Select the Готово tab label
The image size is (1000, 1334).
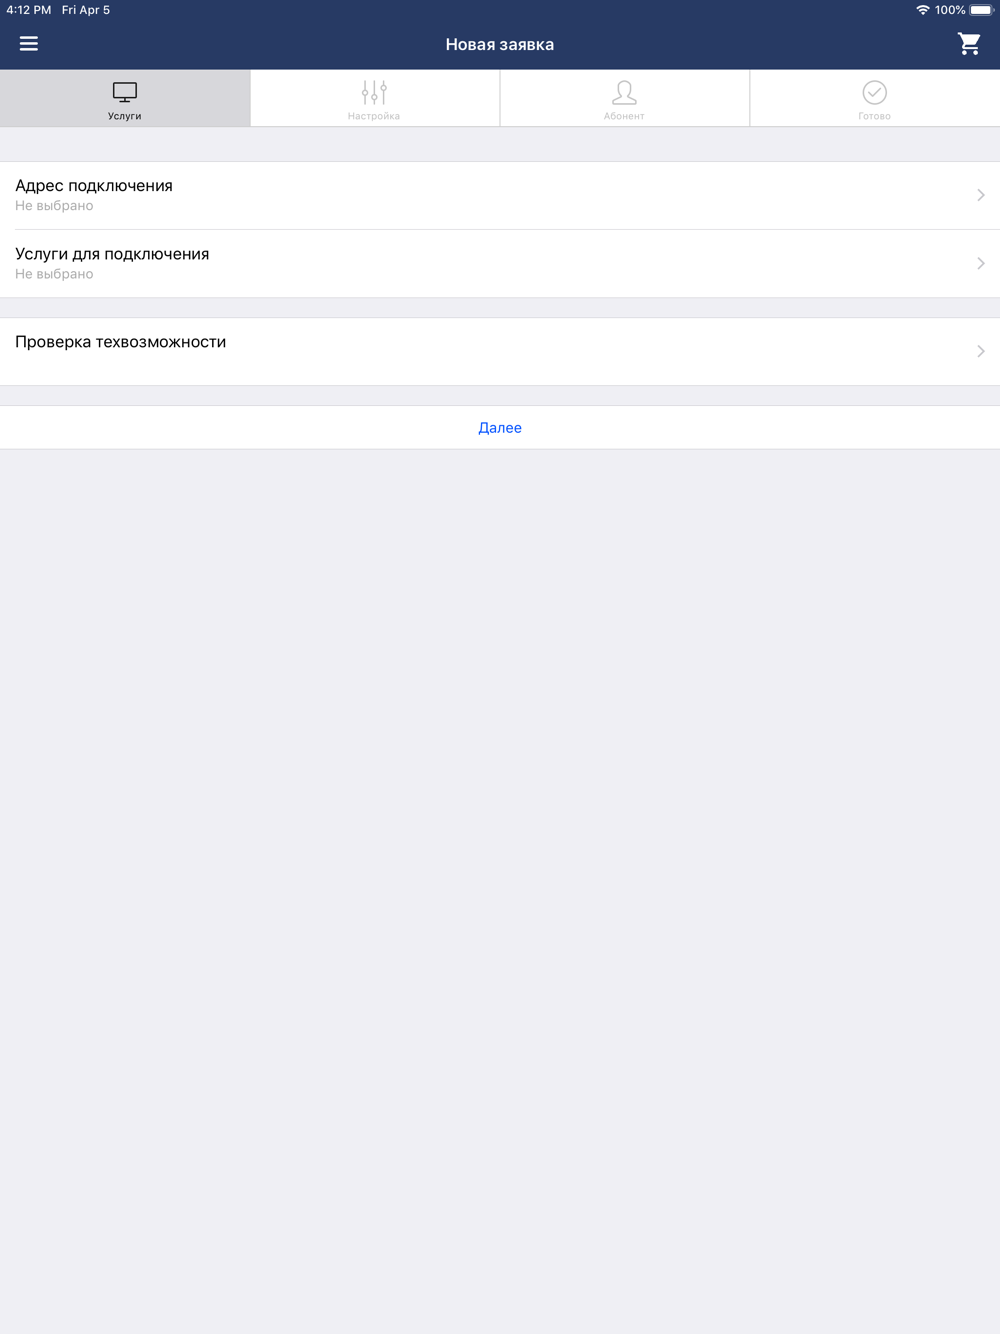coord(874,116)
